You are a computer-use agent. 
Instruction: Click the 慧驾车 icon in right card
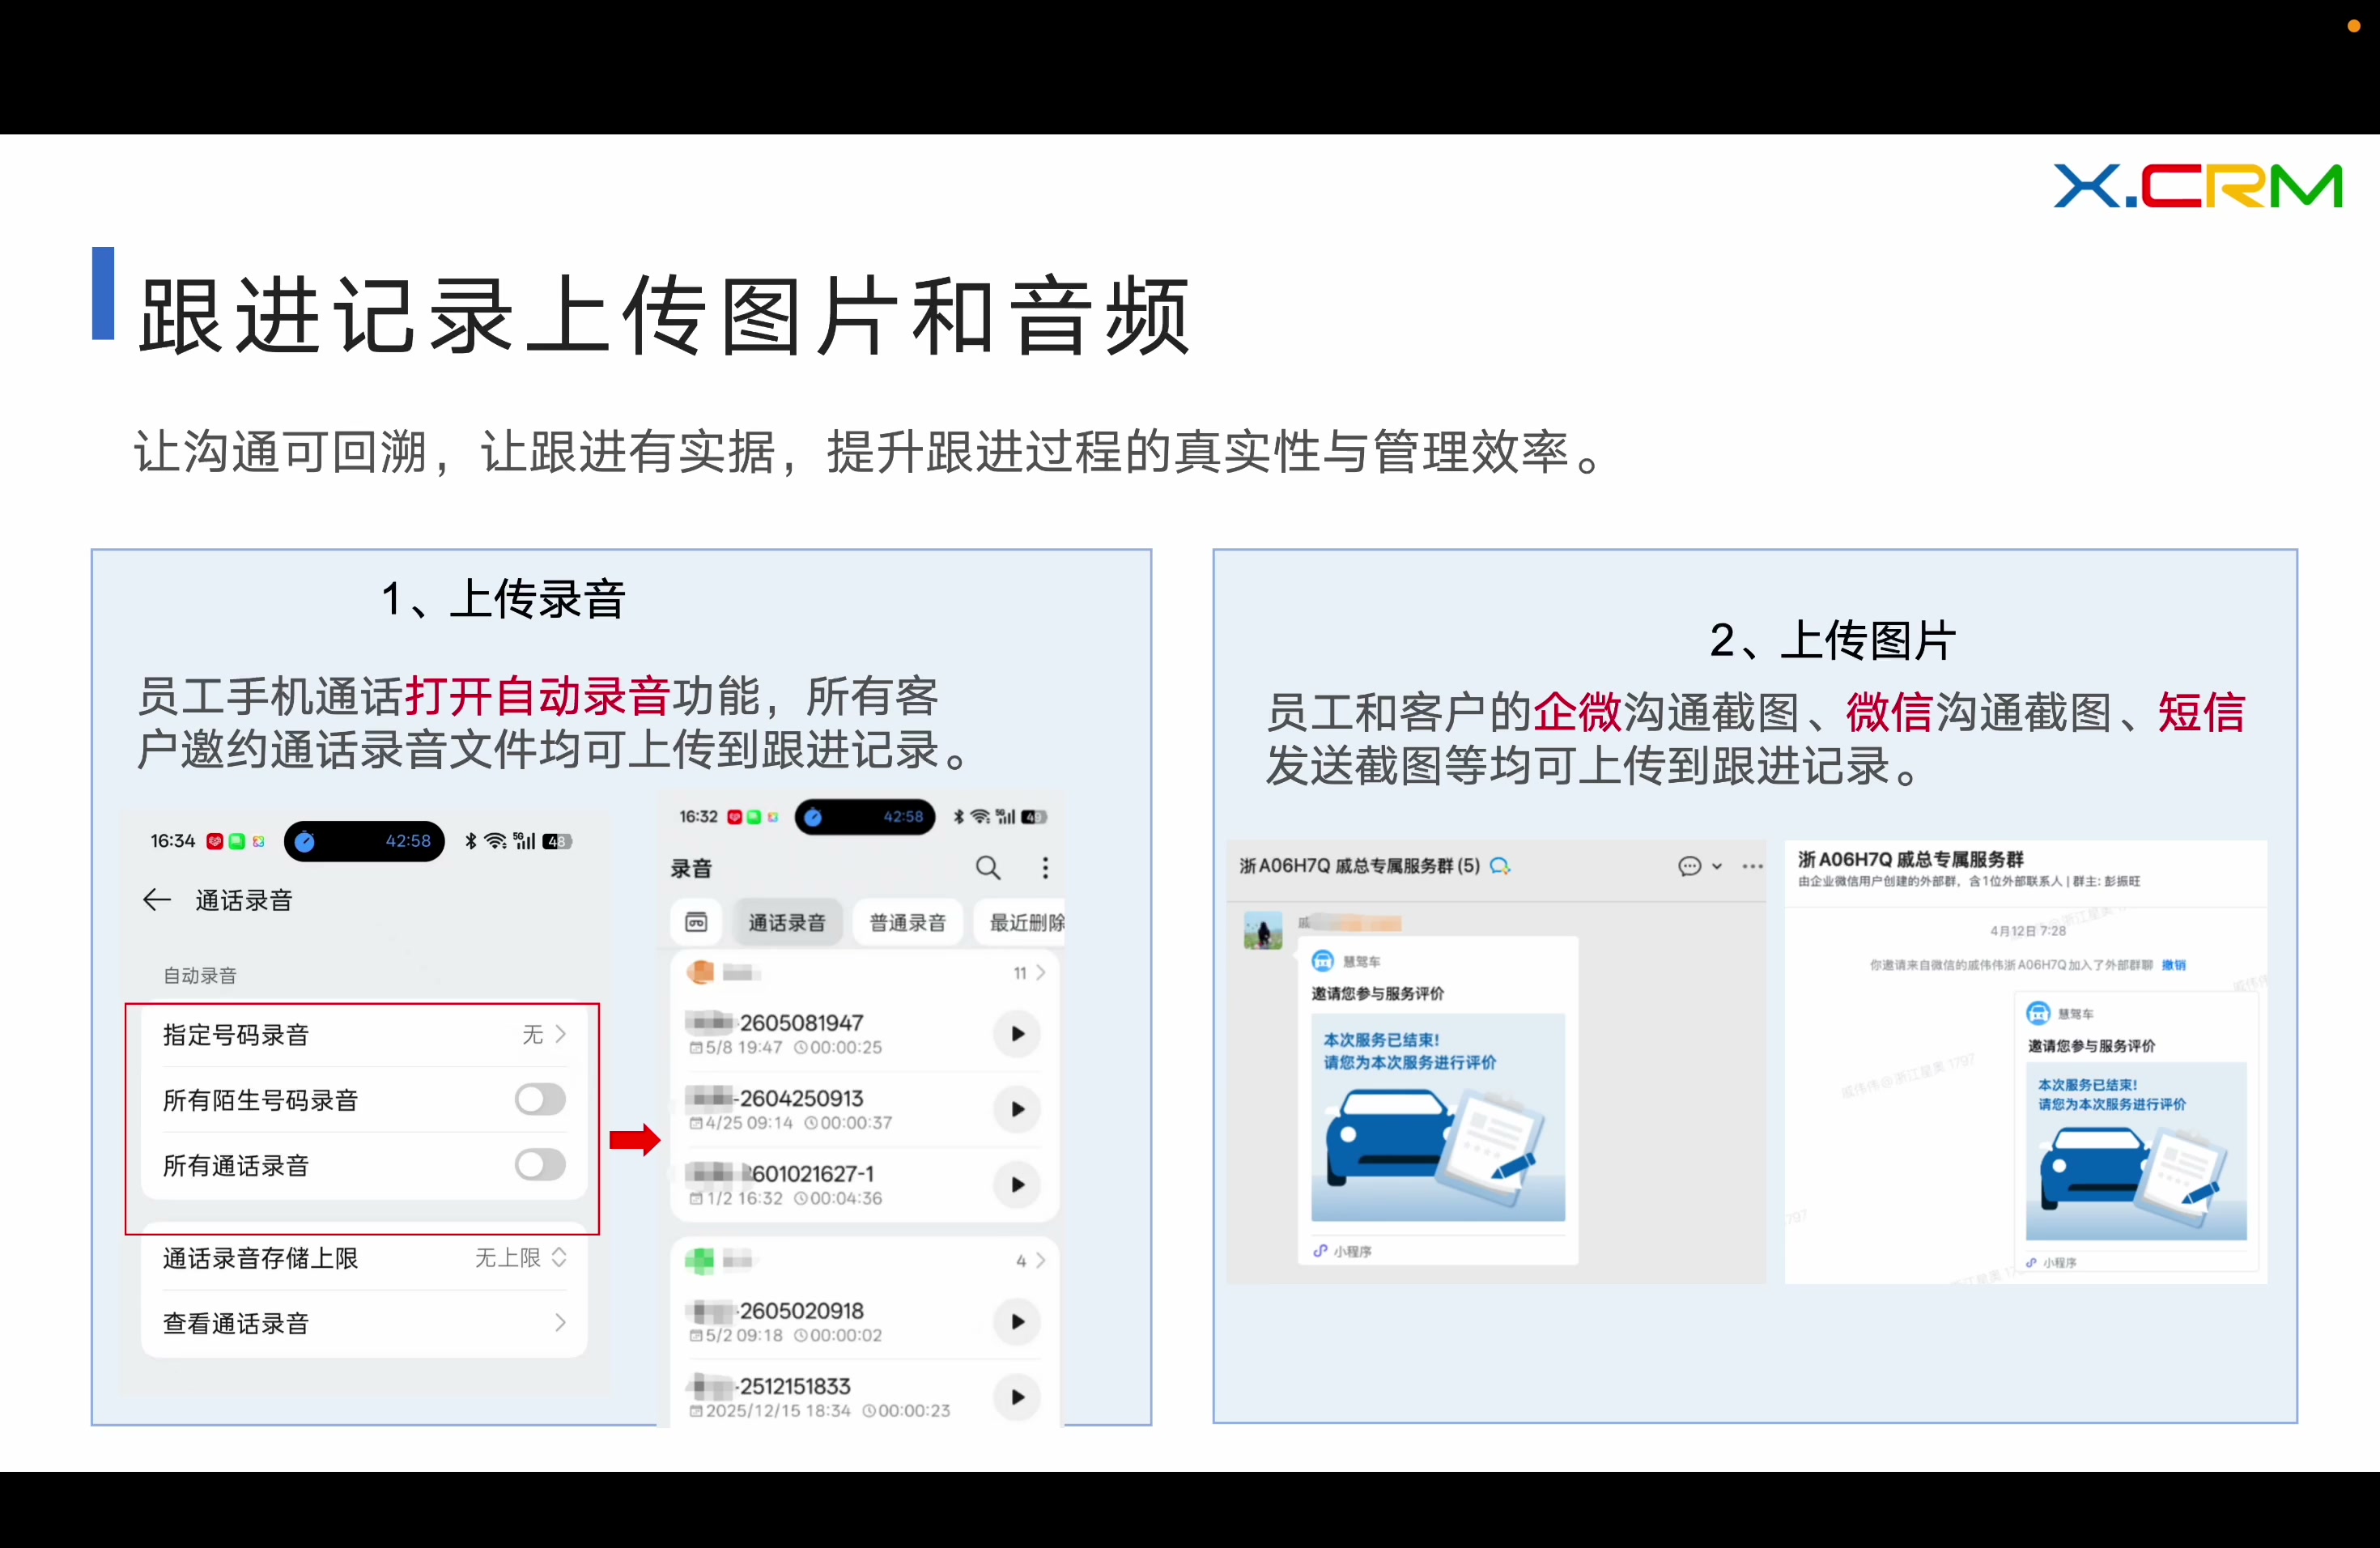(x=2038, y=1013)
